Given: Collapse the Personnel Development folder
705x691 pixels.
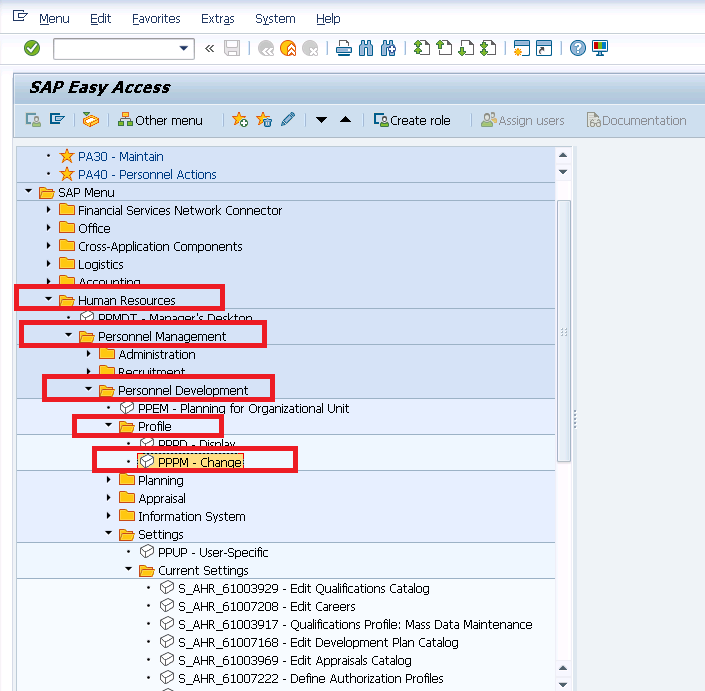Looking at the screenshot, I should click(89, 389).
